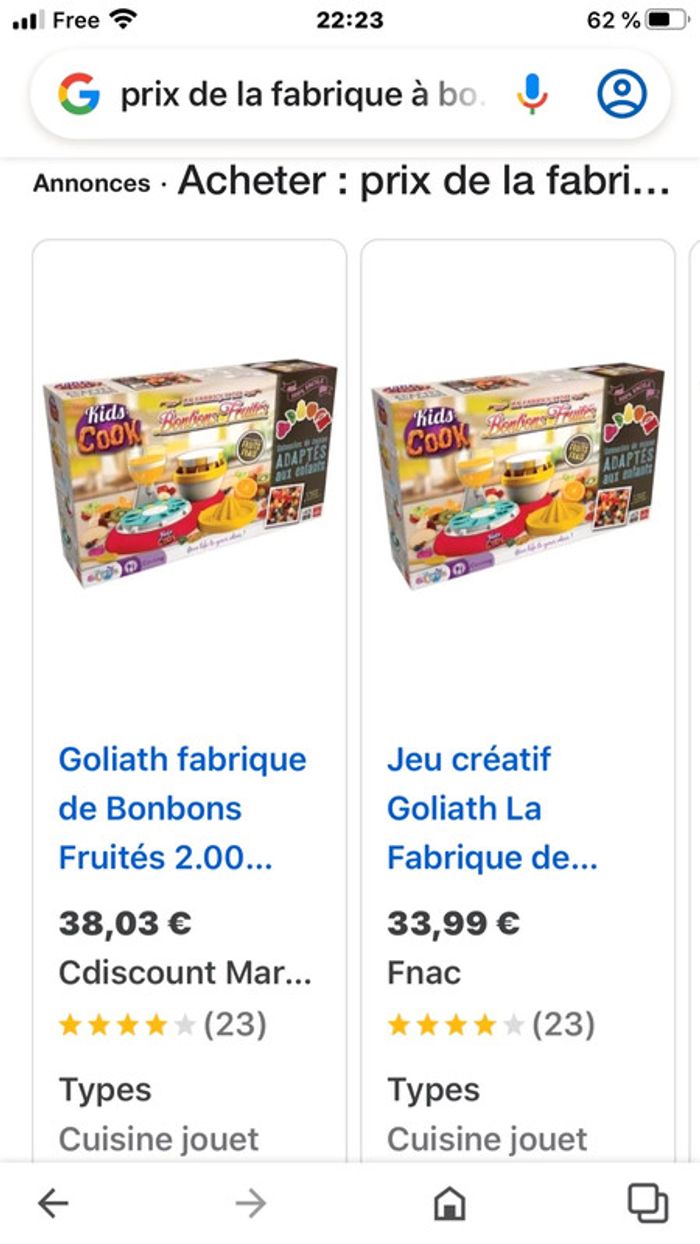Start voice search with microphone icon
The image size is (700, 1244).
[532, 94]
